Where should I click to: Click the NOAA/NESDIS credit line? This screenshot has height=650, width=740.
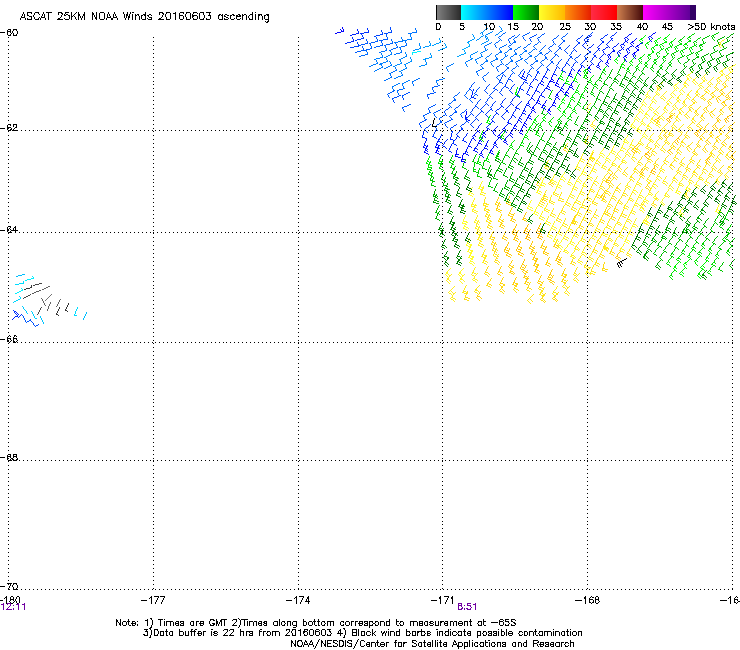point(432,644)
